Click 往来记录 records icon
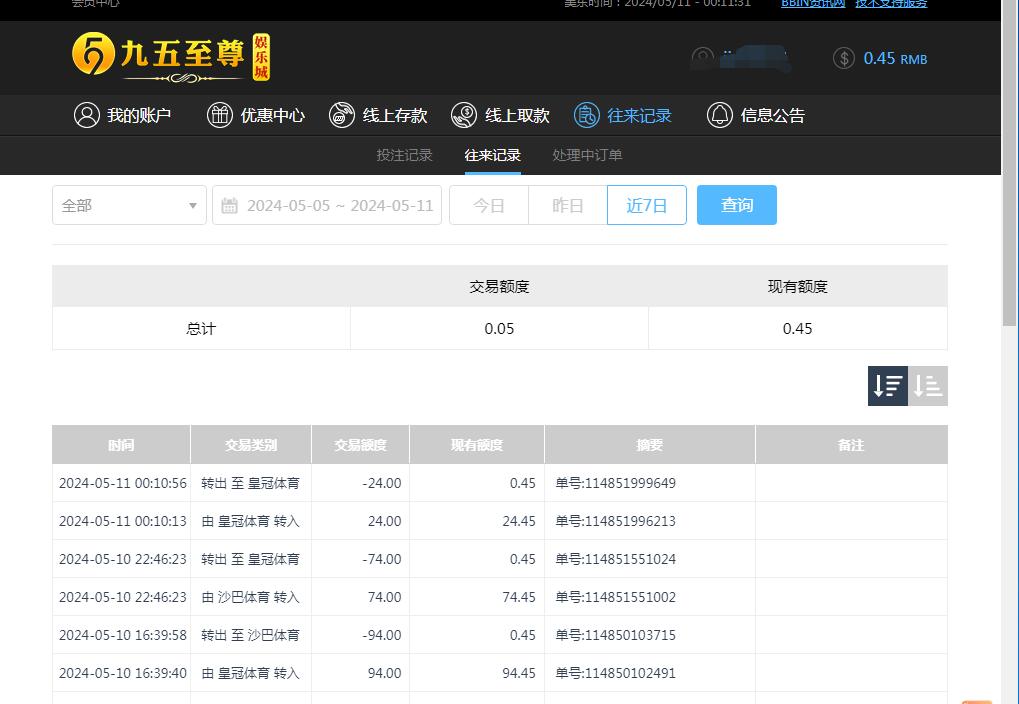Image resolution: width=1019 pixels, height=704 pixels. 587,115
